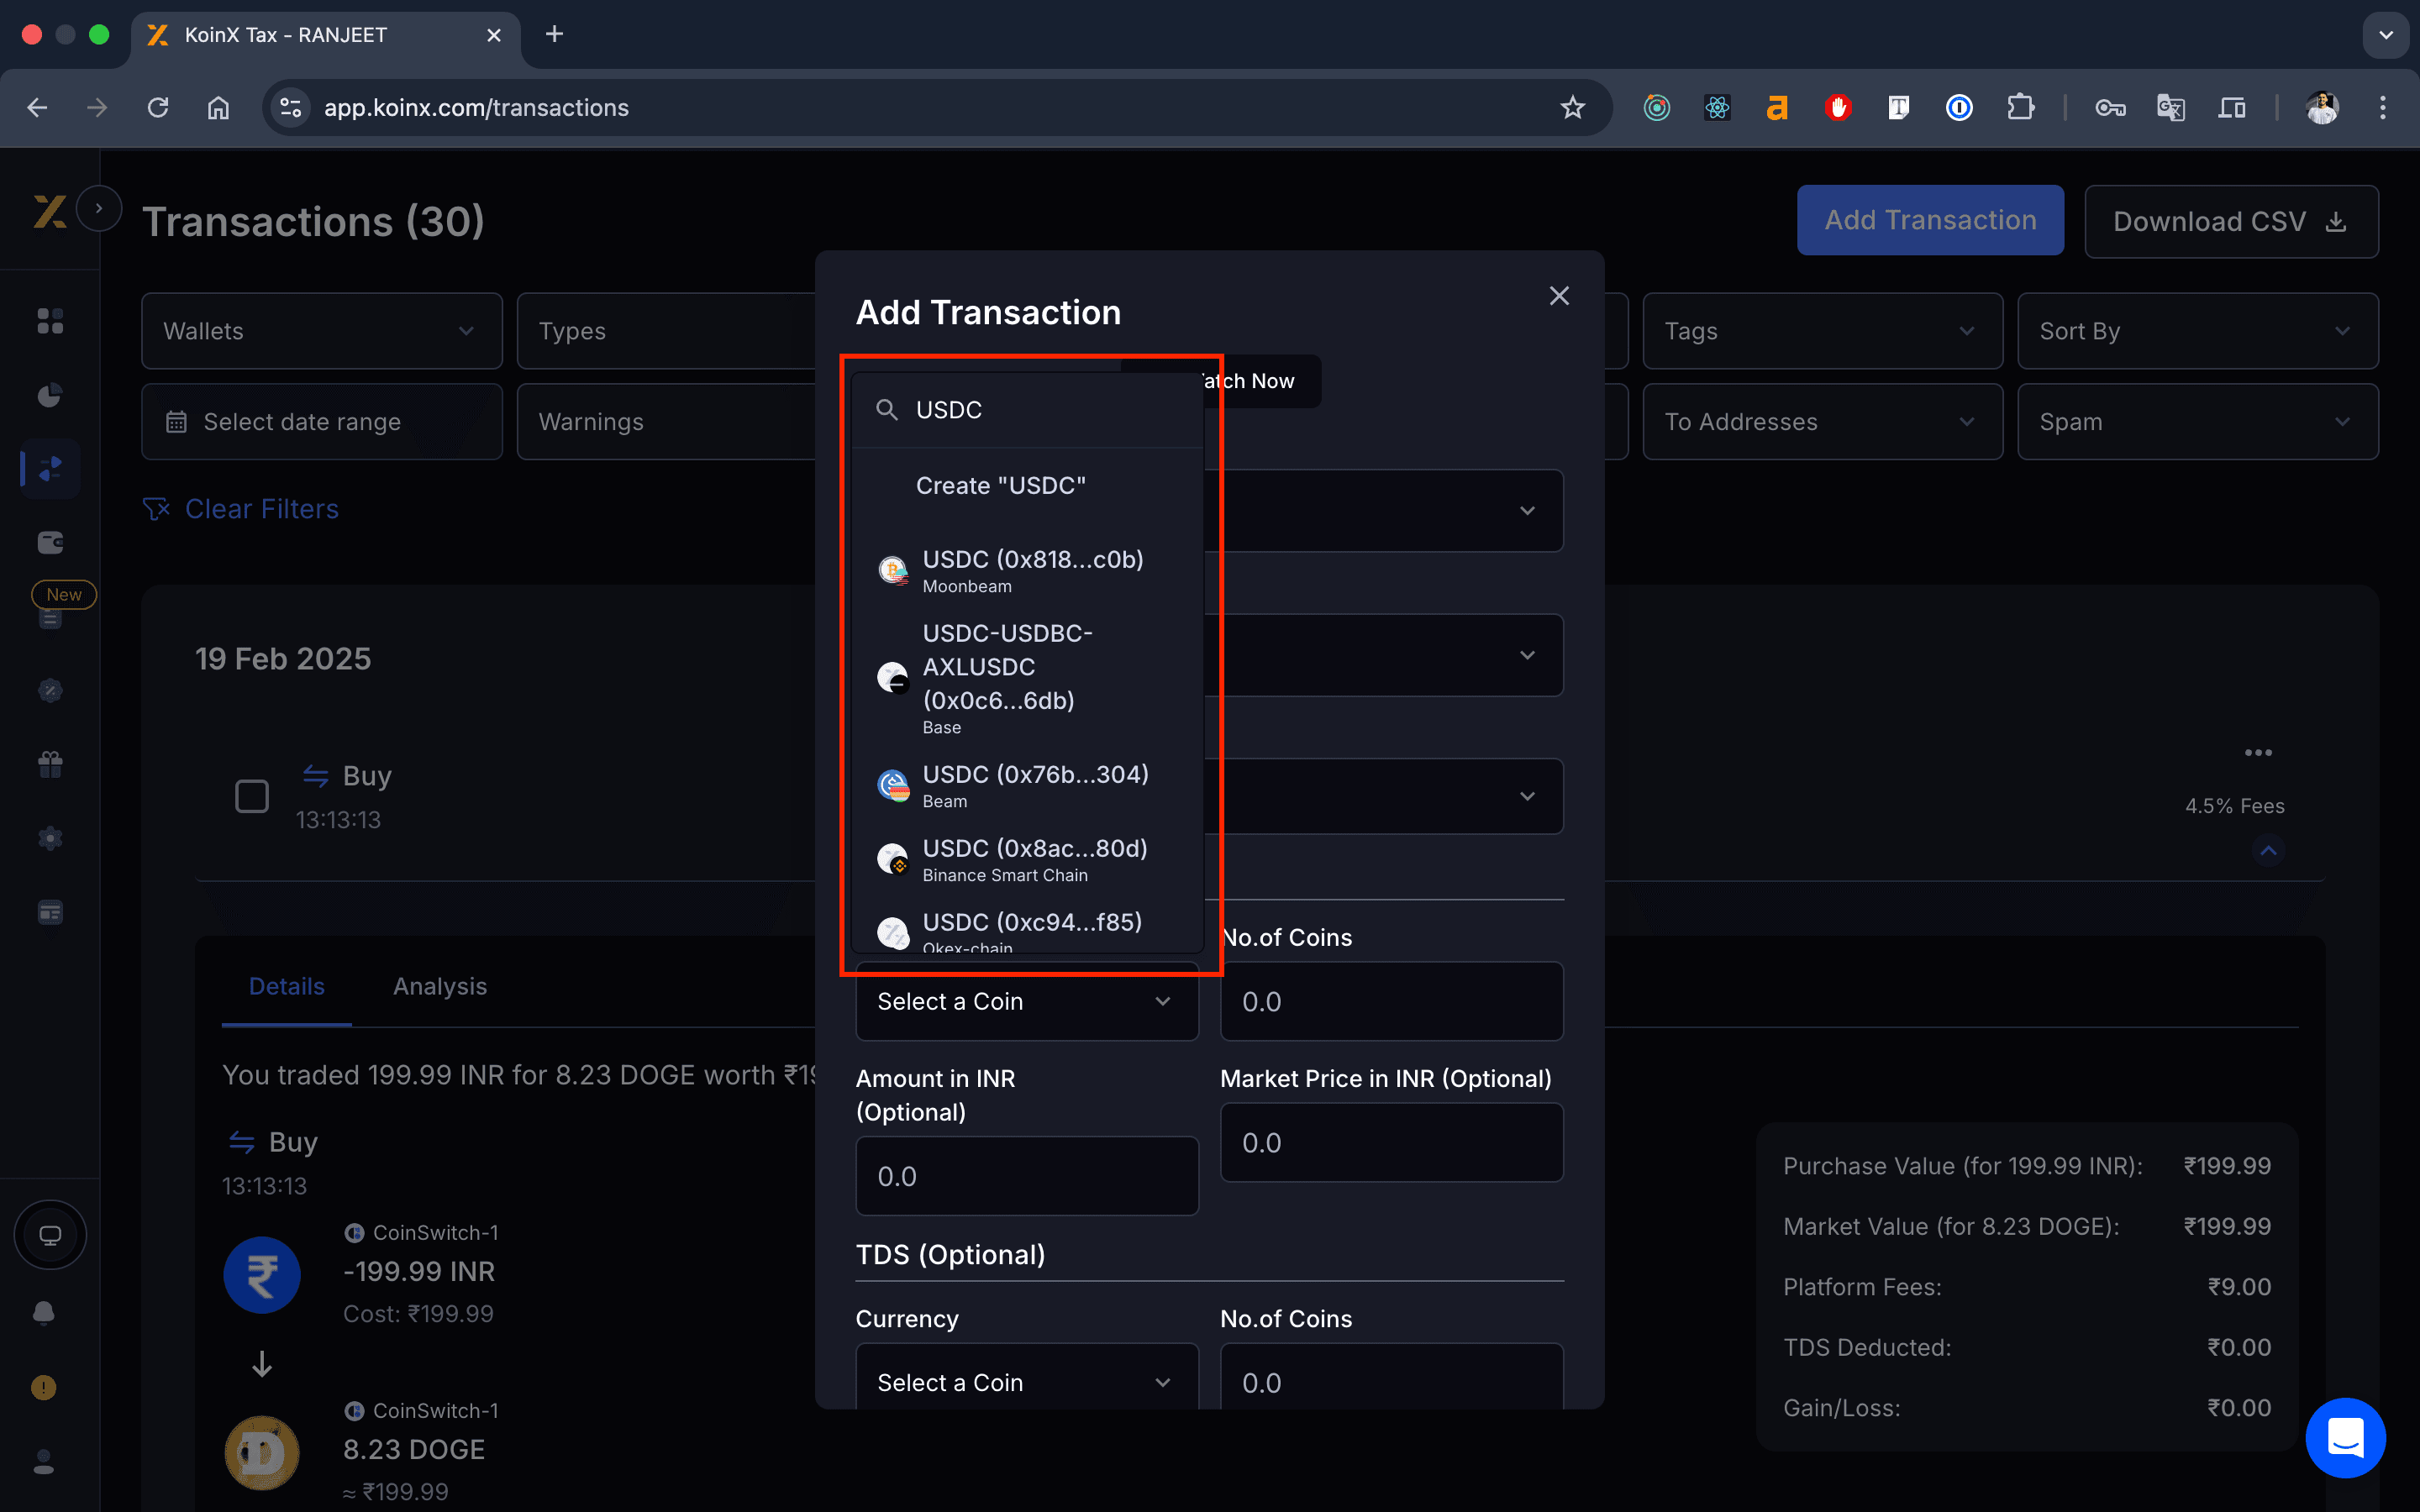Bookmark page with star icon
This screenshot has height=1512, width=2420.
tap(1573, 108)
